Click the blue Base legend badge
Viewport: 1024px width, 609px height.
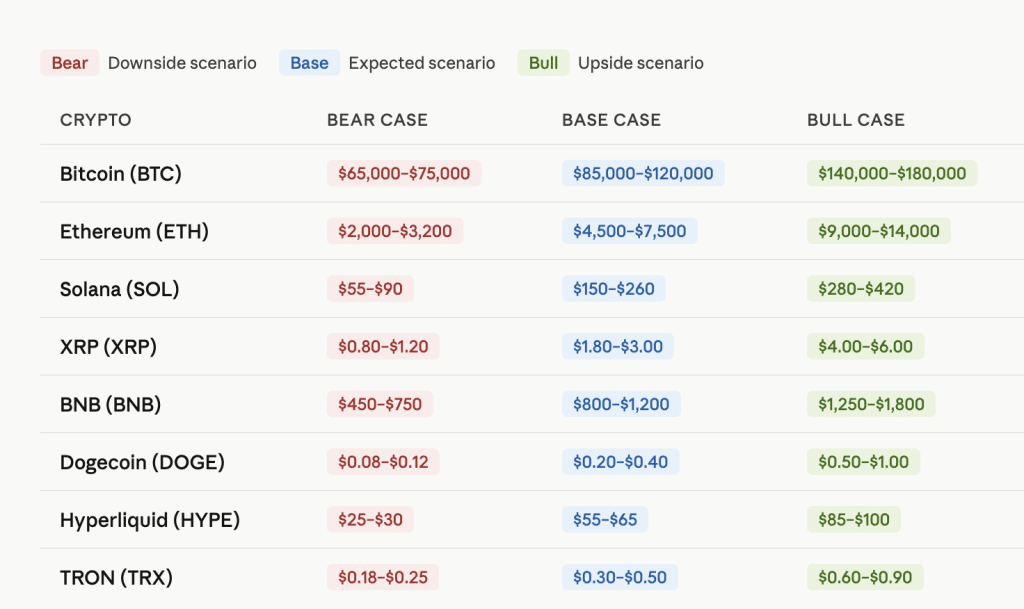coord(309,63)
